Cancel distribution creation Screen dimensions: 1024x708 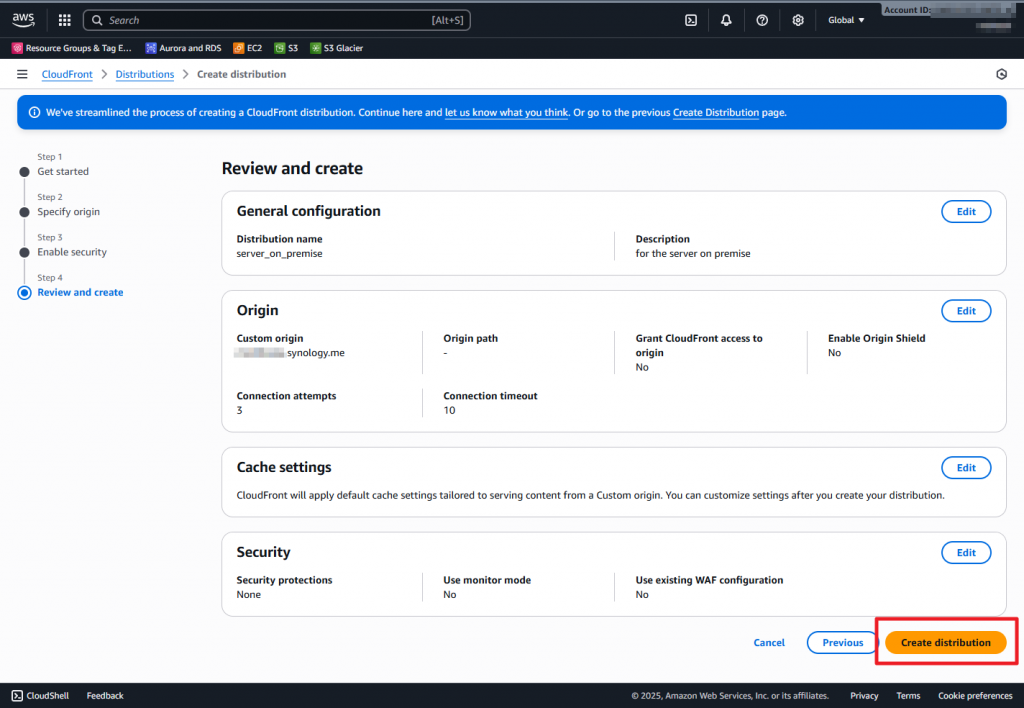[769, 643]
